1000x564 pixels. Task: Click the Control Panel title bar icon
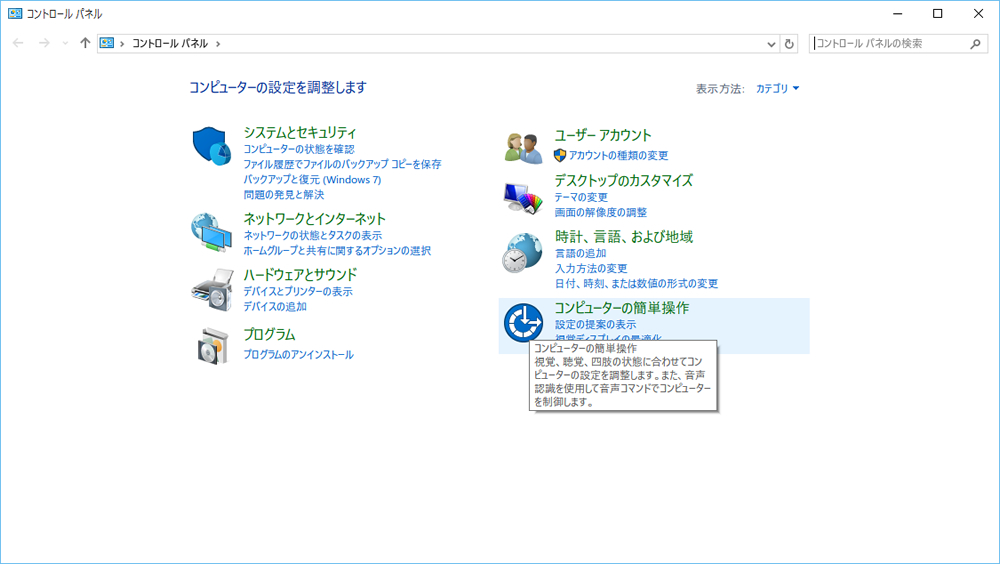click(x=15, y=13)
